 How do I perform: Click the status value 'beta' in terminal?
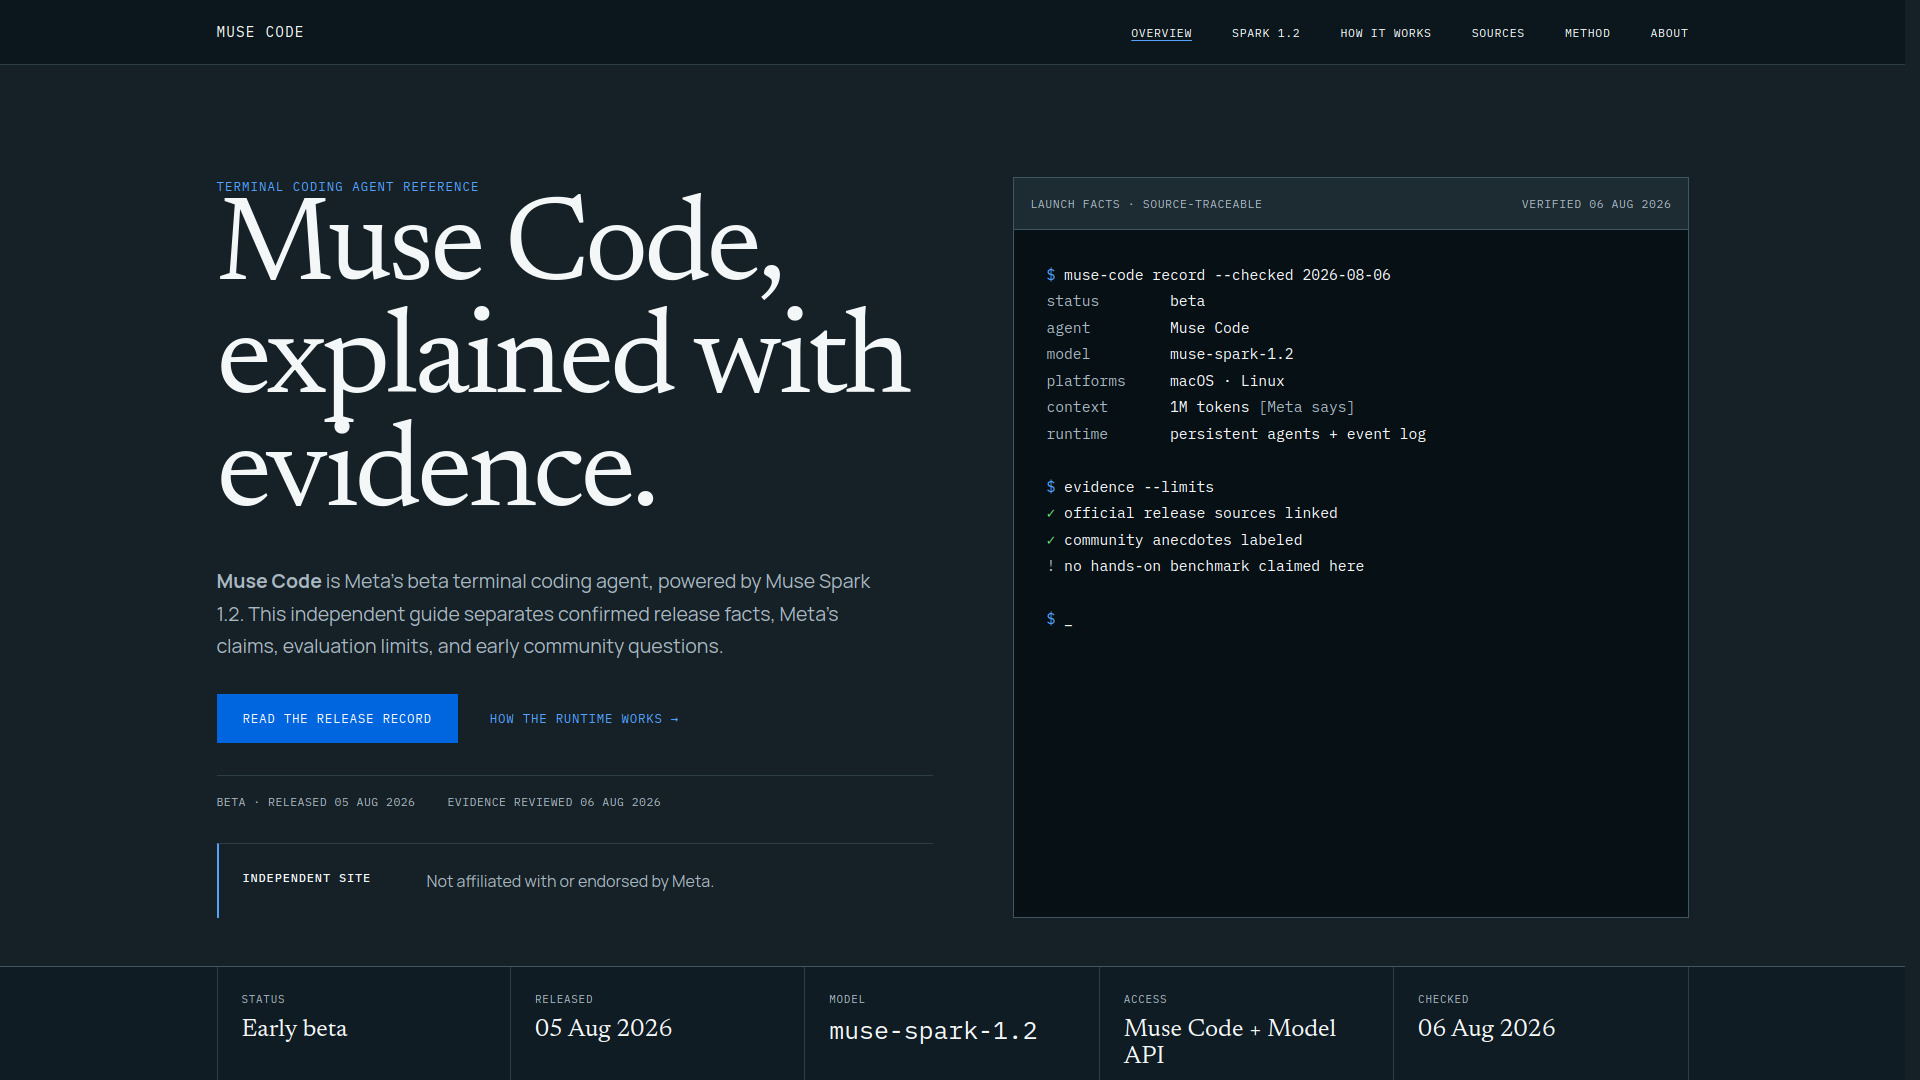coord(1187,301)
